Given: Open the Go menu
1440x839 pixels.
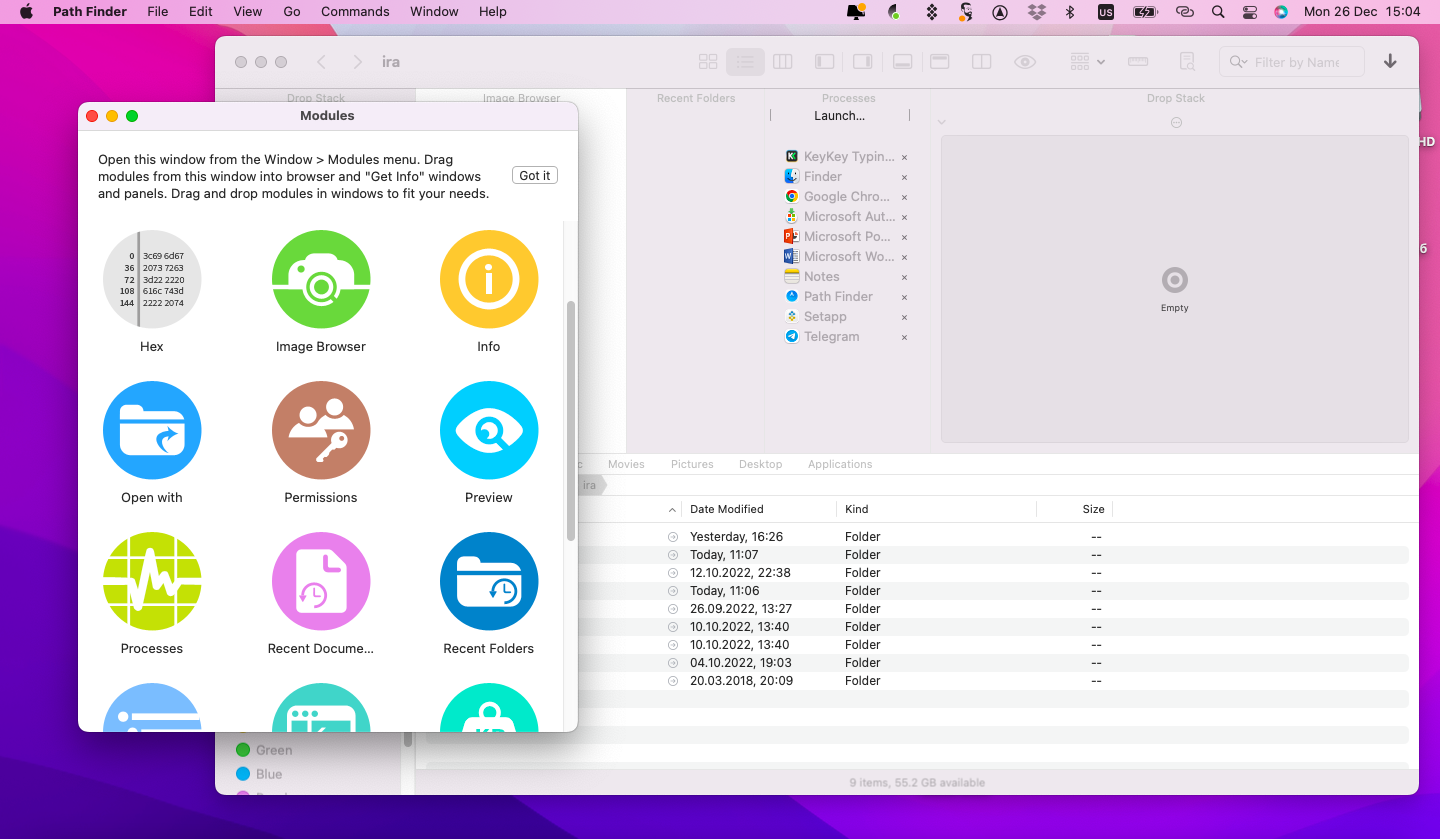Looking at the screenshot, I should click(x=292, y=12).
